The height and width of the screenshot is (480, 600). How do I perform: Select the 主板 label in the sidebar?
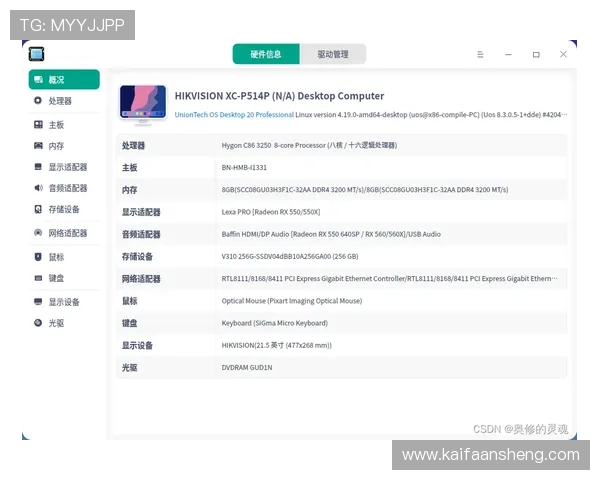[x=56, y=125]
